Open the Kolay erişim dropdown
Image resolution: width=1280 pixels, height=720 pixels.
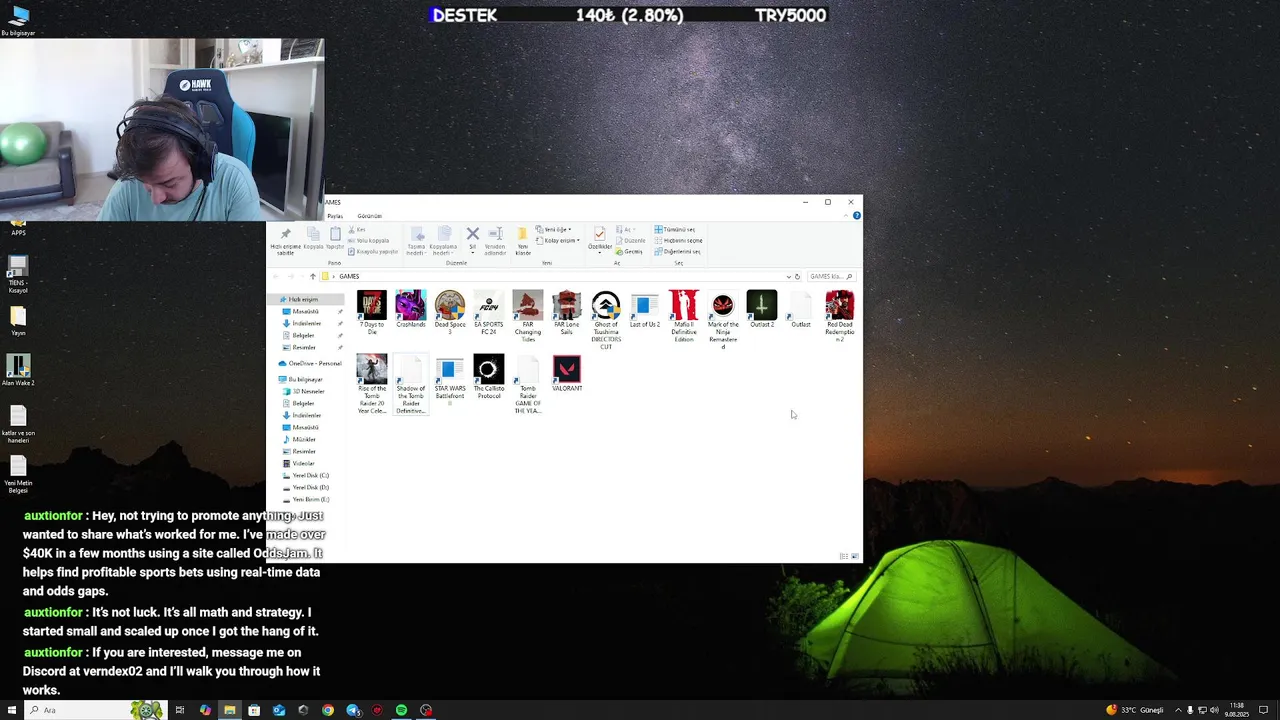[557, 241]
